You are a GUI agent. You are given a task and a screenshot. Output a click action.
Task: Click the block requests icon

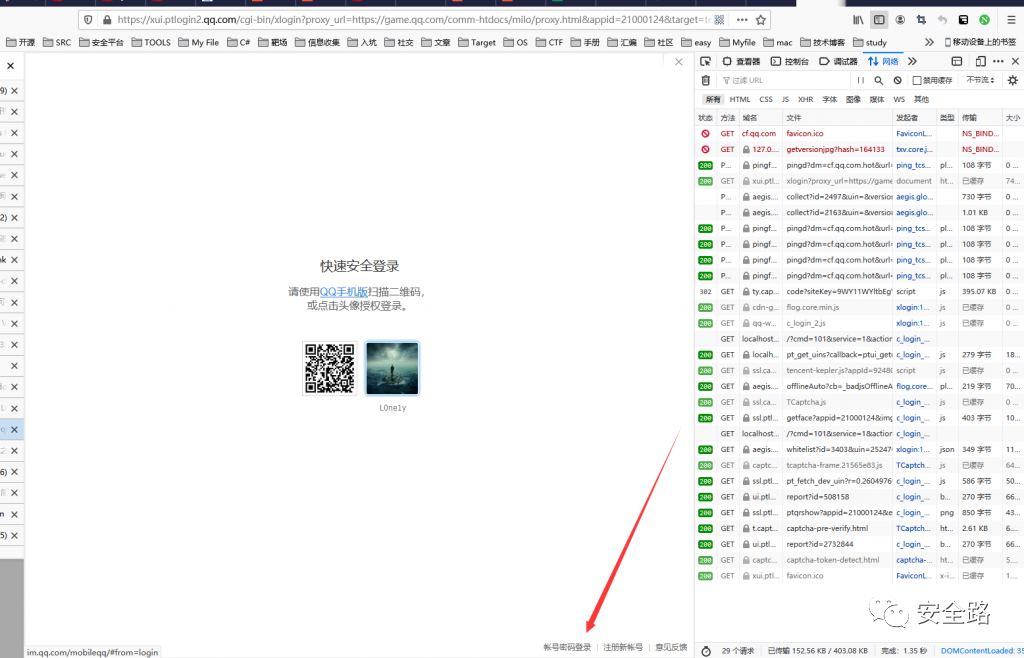pos(897,80)
